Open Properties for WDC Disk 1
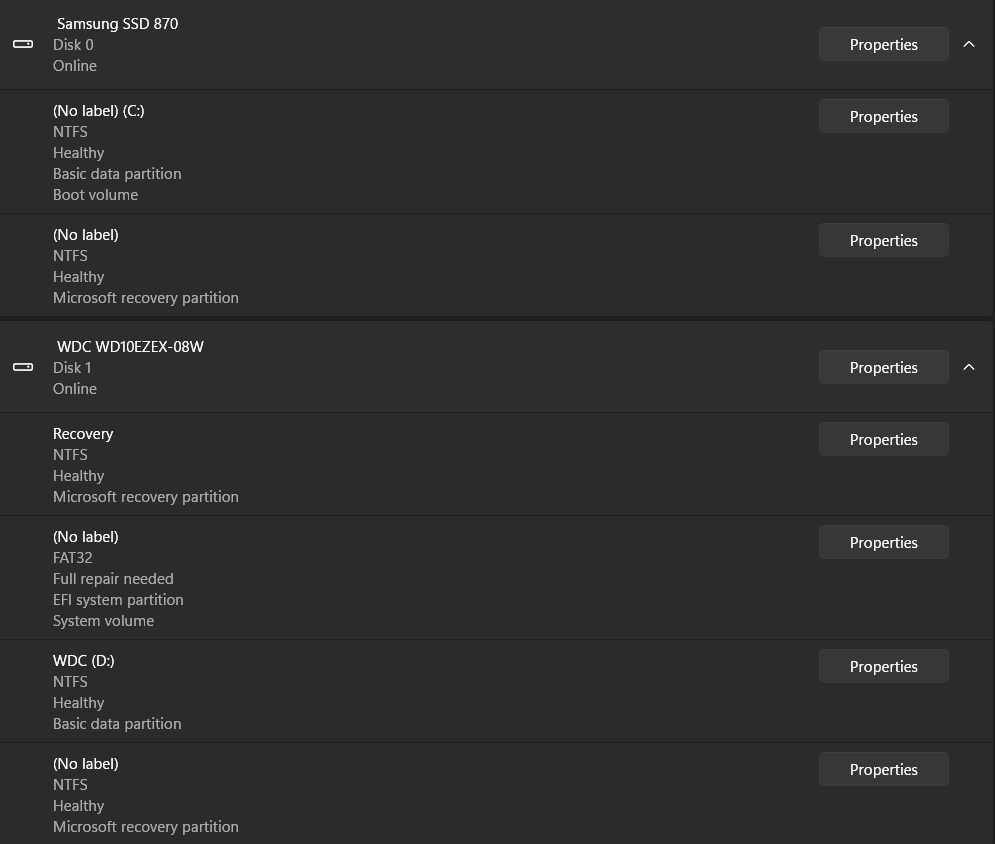Image resolution: width=995 pixels, height=844 pixels. (883, 367)
